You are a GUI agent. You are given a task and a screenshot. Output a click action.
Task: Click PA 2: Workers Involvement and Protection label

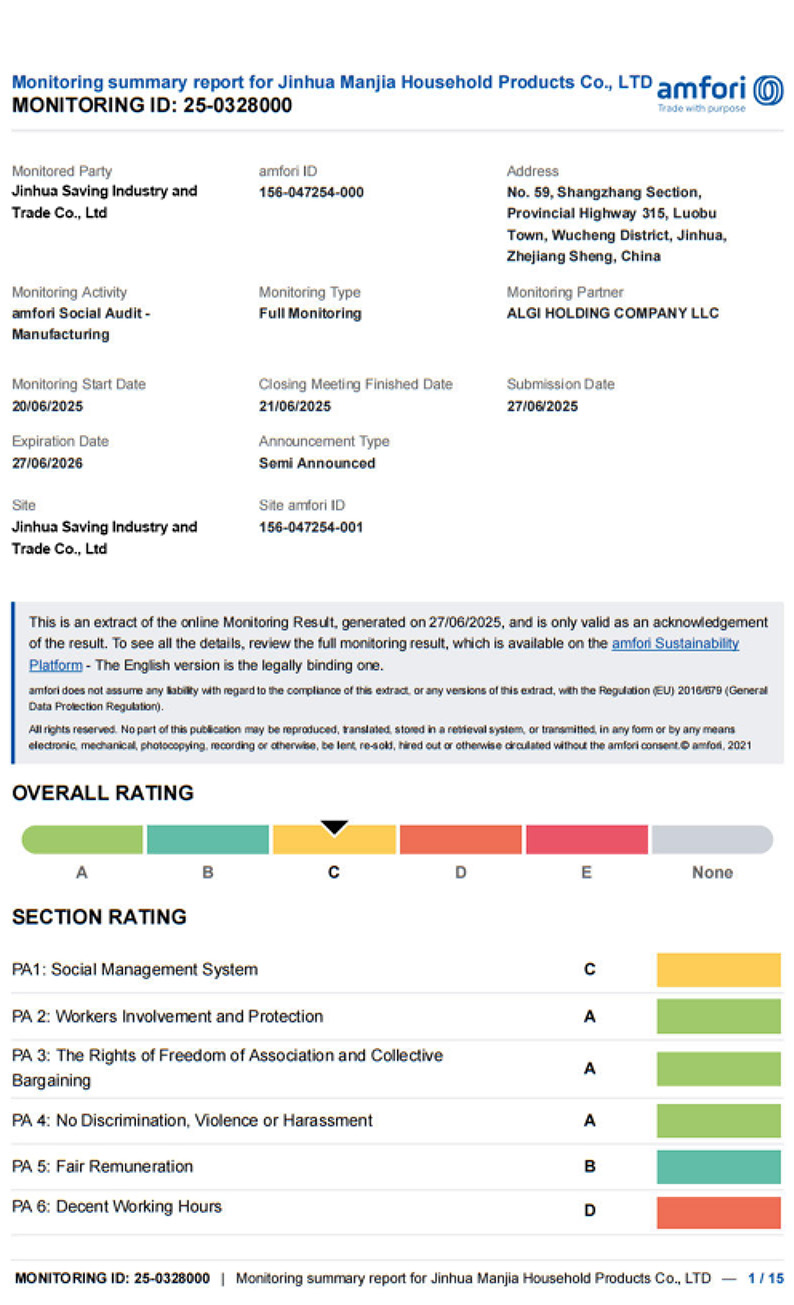[168, 1017]
